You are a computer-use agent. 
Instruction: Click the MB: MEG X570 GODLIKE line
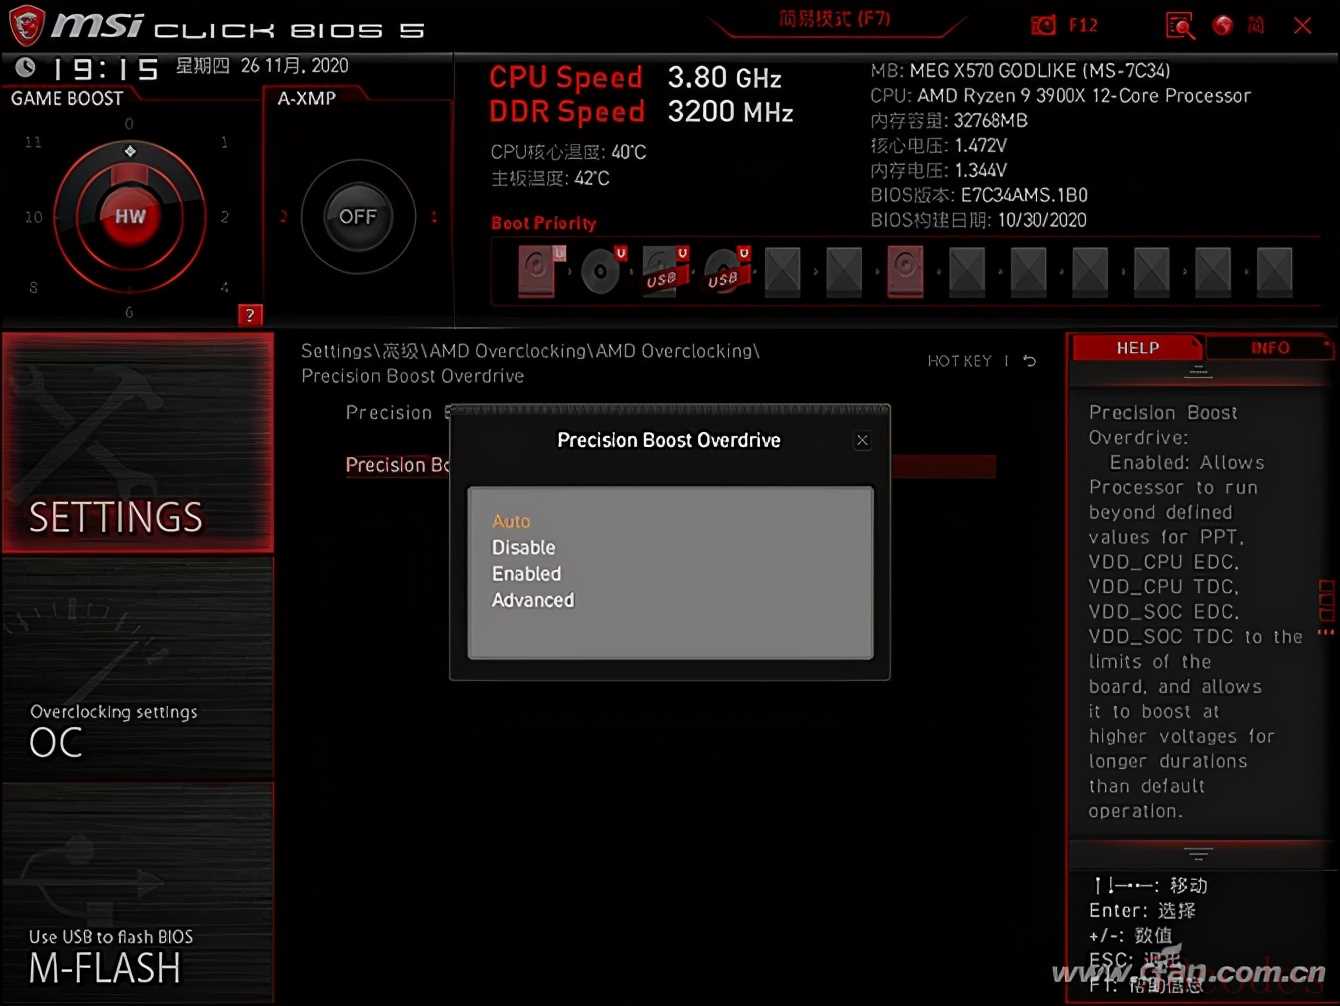coord(1020,70)
